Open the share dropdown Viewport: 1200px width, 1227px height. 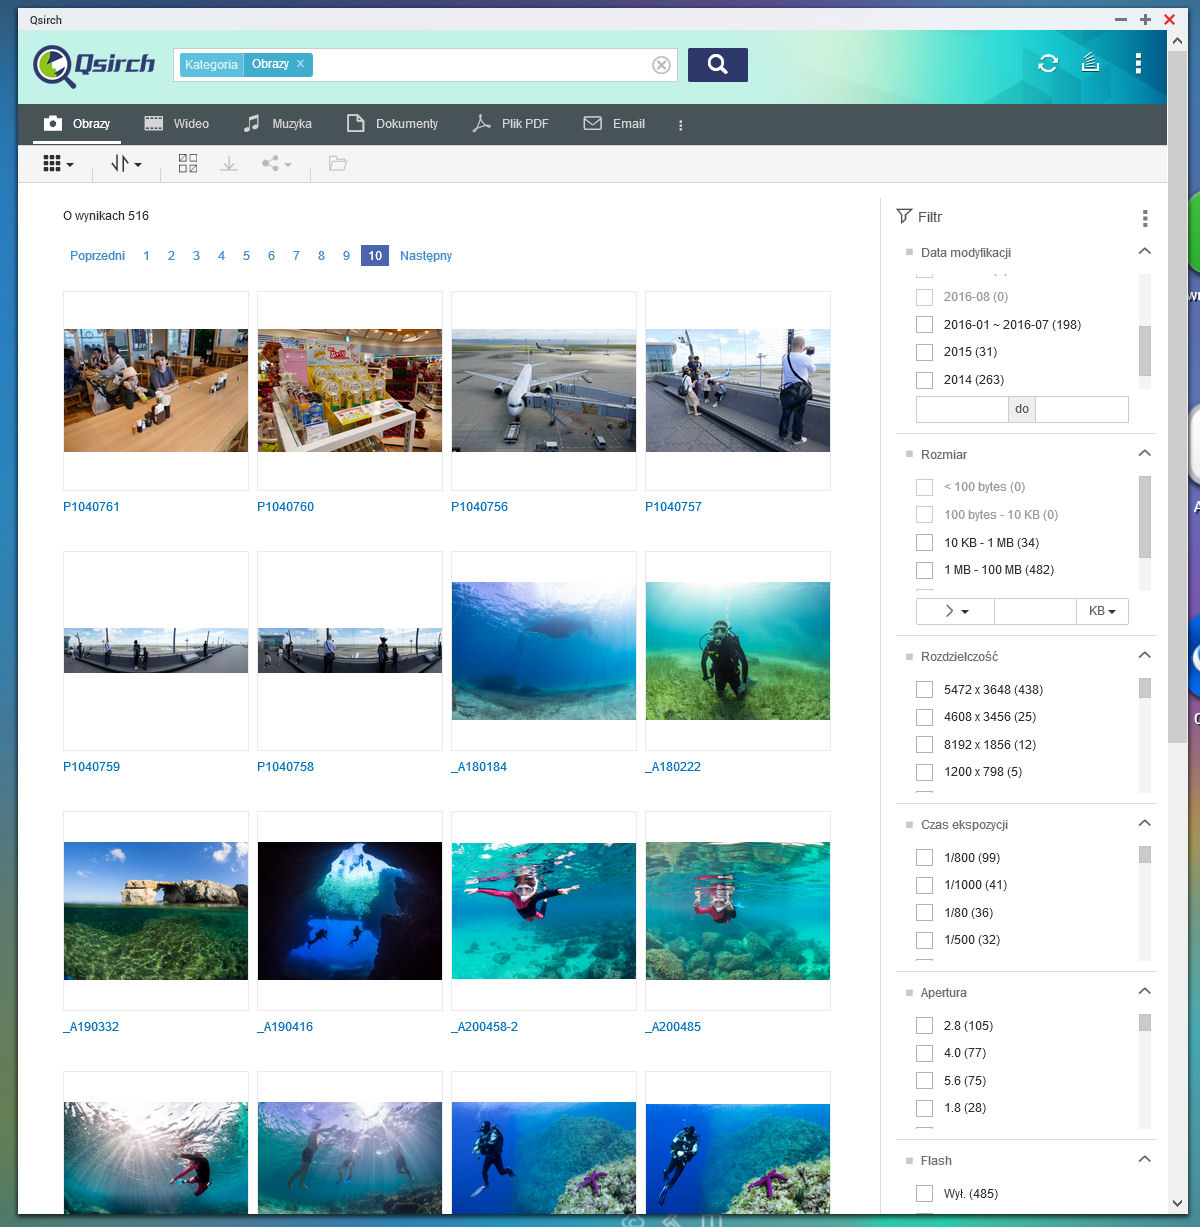276,164
